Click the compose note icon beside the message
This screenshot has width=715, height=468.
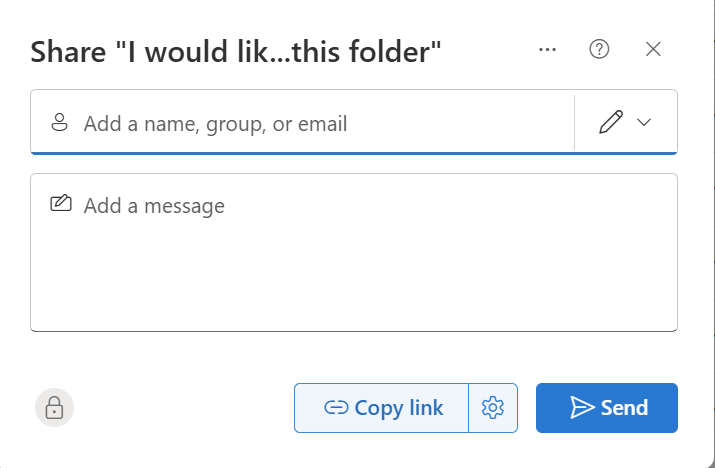click(x=60, y=204)
